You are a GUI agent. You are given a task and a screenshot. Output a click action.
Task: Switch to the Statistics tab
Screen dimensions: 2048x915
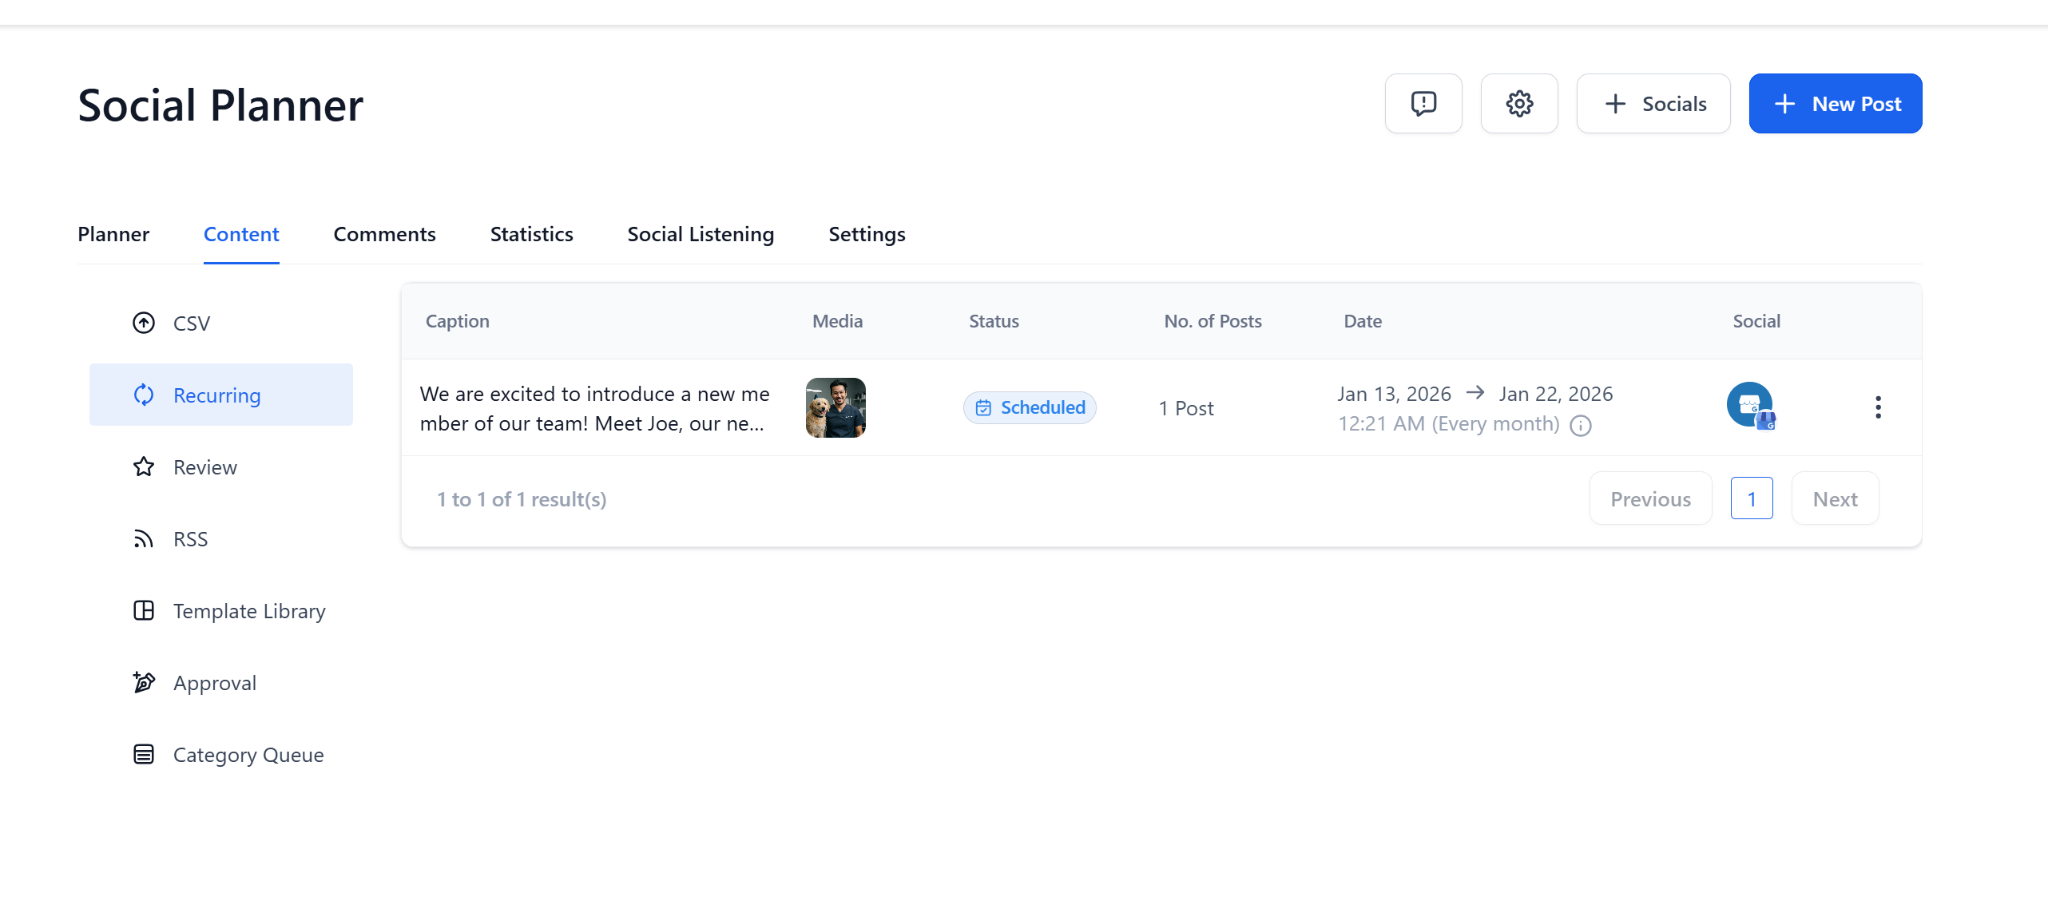point(531,234)
